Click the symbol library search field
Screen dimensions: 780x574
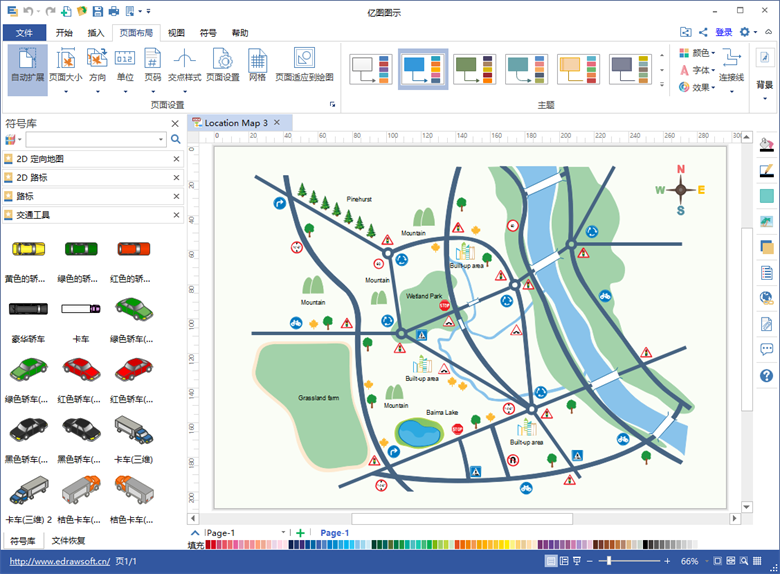(96, 139)
